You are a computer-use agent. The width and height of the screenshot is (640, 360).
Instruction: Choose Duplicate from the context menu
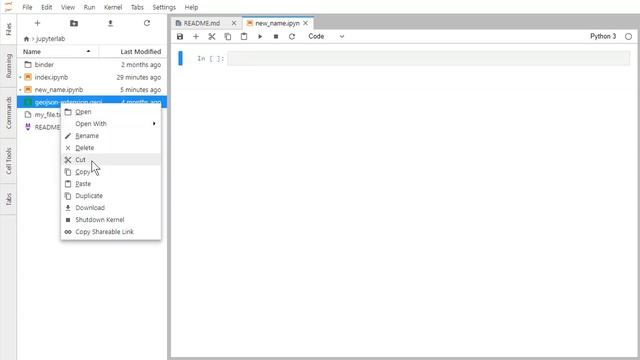(111, 196)
